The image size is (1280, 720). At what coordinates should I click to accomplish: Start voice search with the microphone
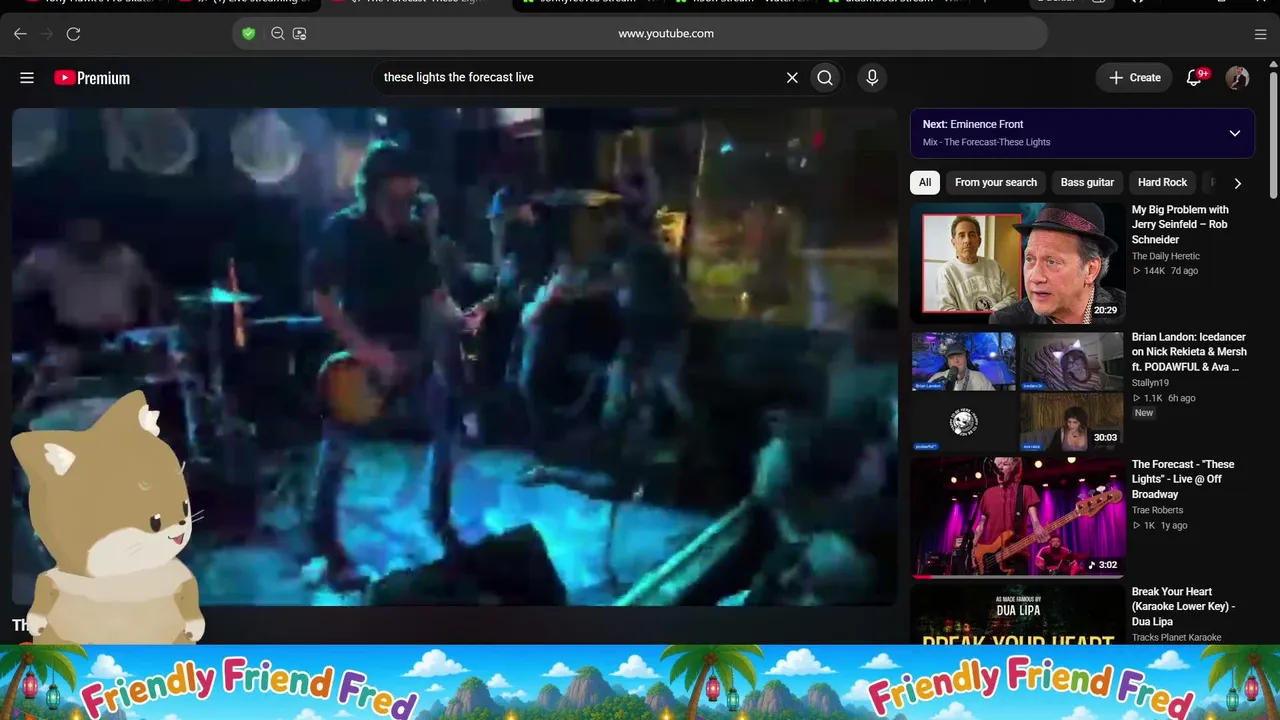tap(872, 78)
